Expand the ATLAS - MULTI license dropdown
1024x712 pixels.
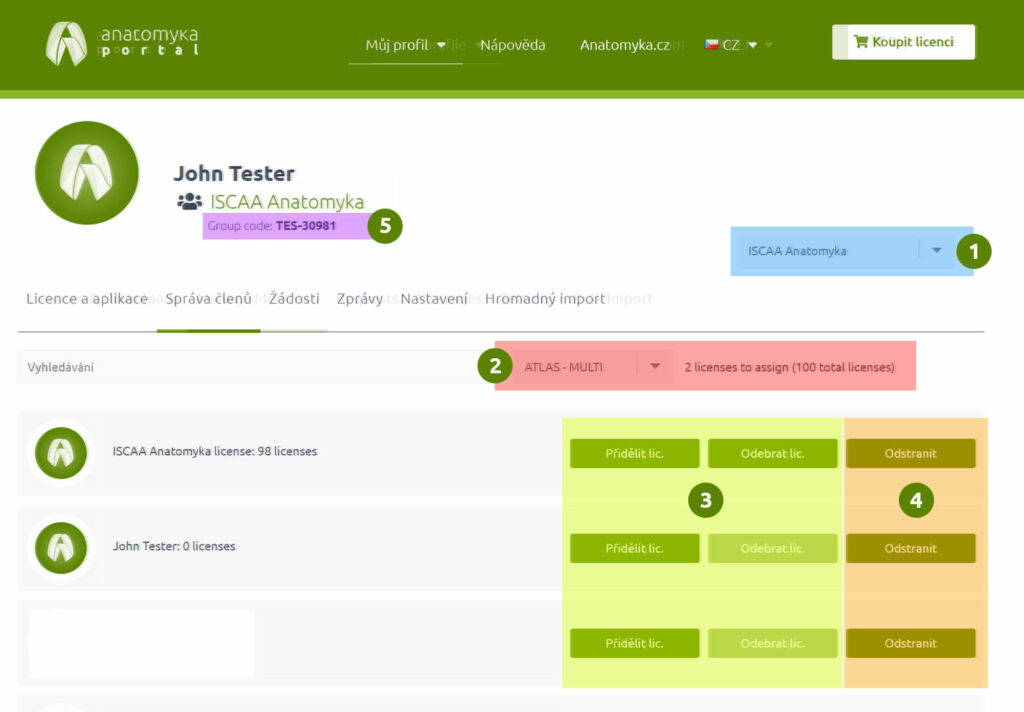click(655, 367)
